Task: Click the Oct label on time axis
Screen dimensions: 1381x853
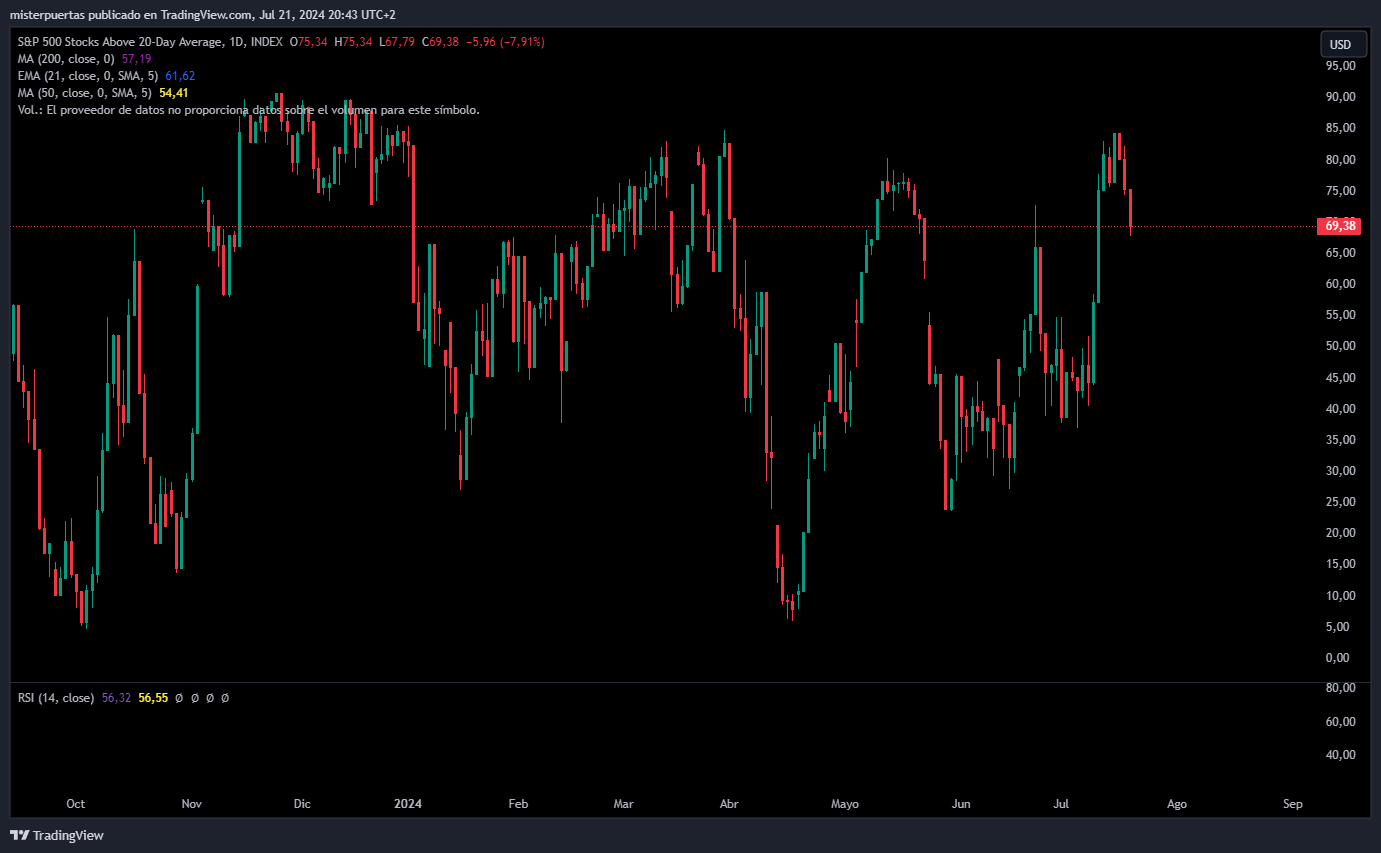Action: [x=75, y=804]
